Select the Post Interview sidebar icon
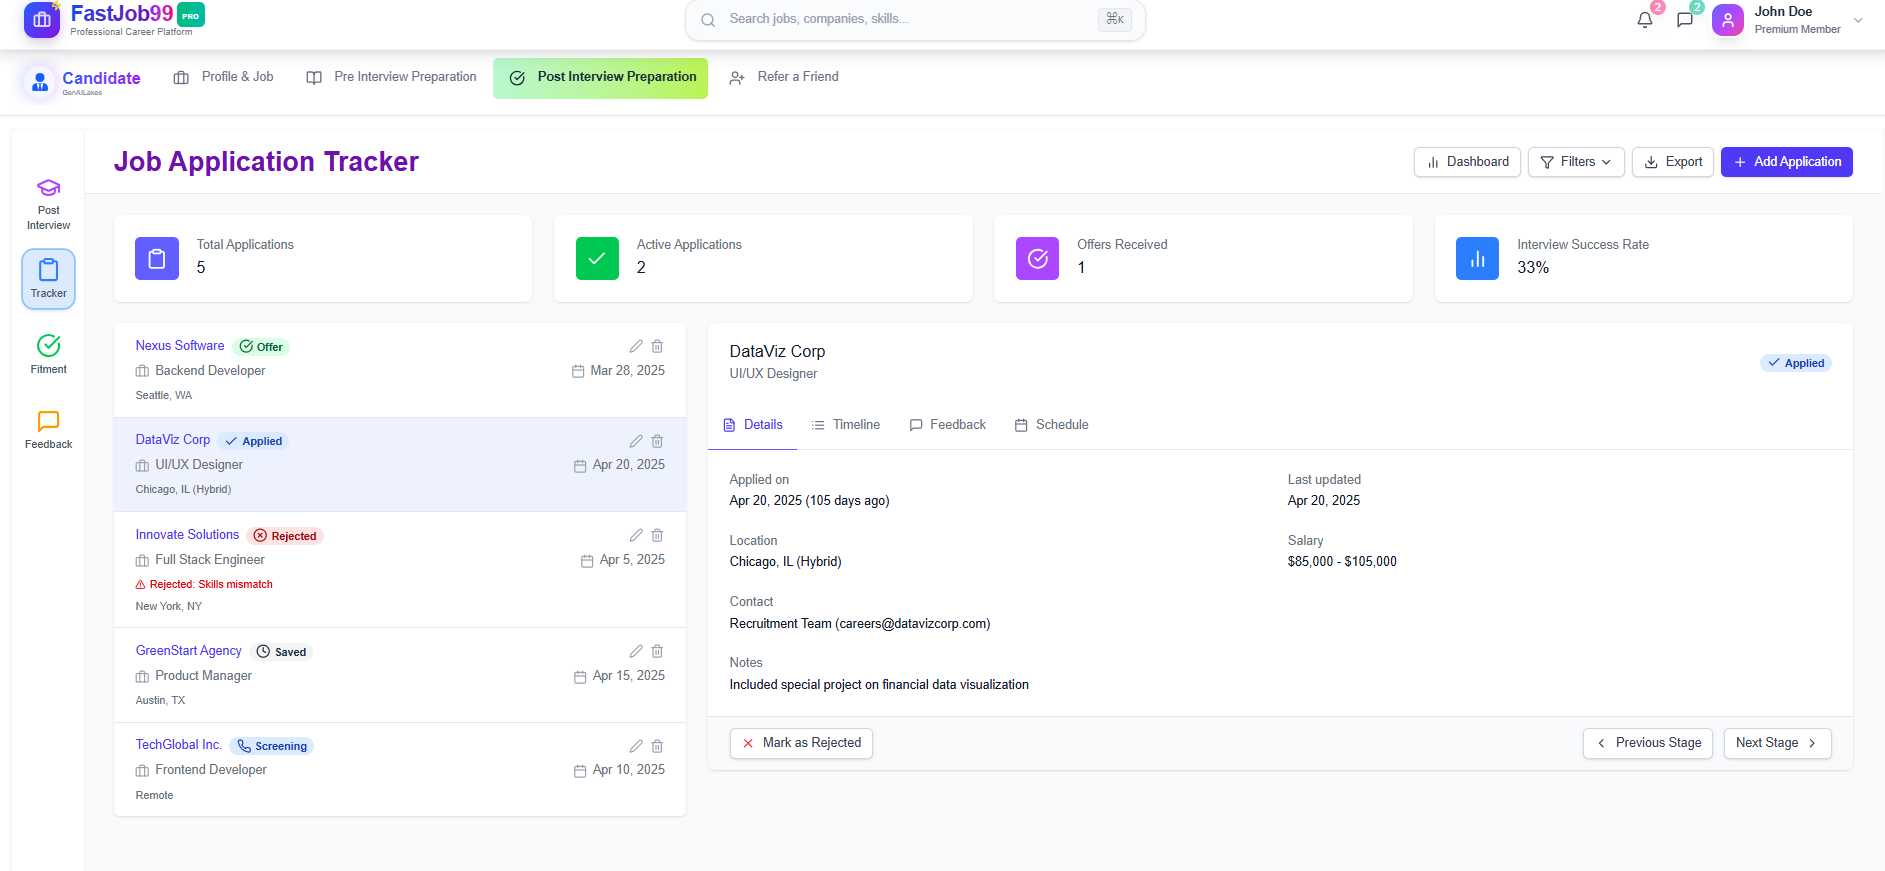1885x871 pixels. coord(48,203)
